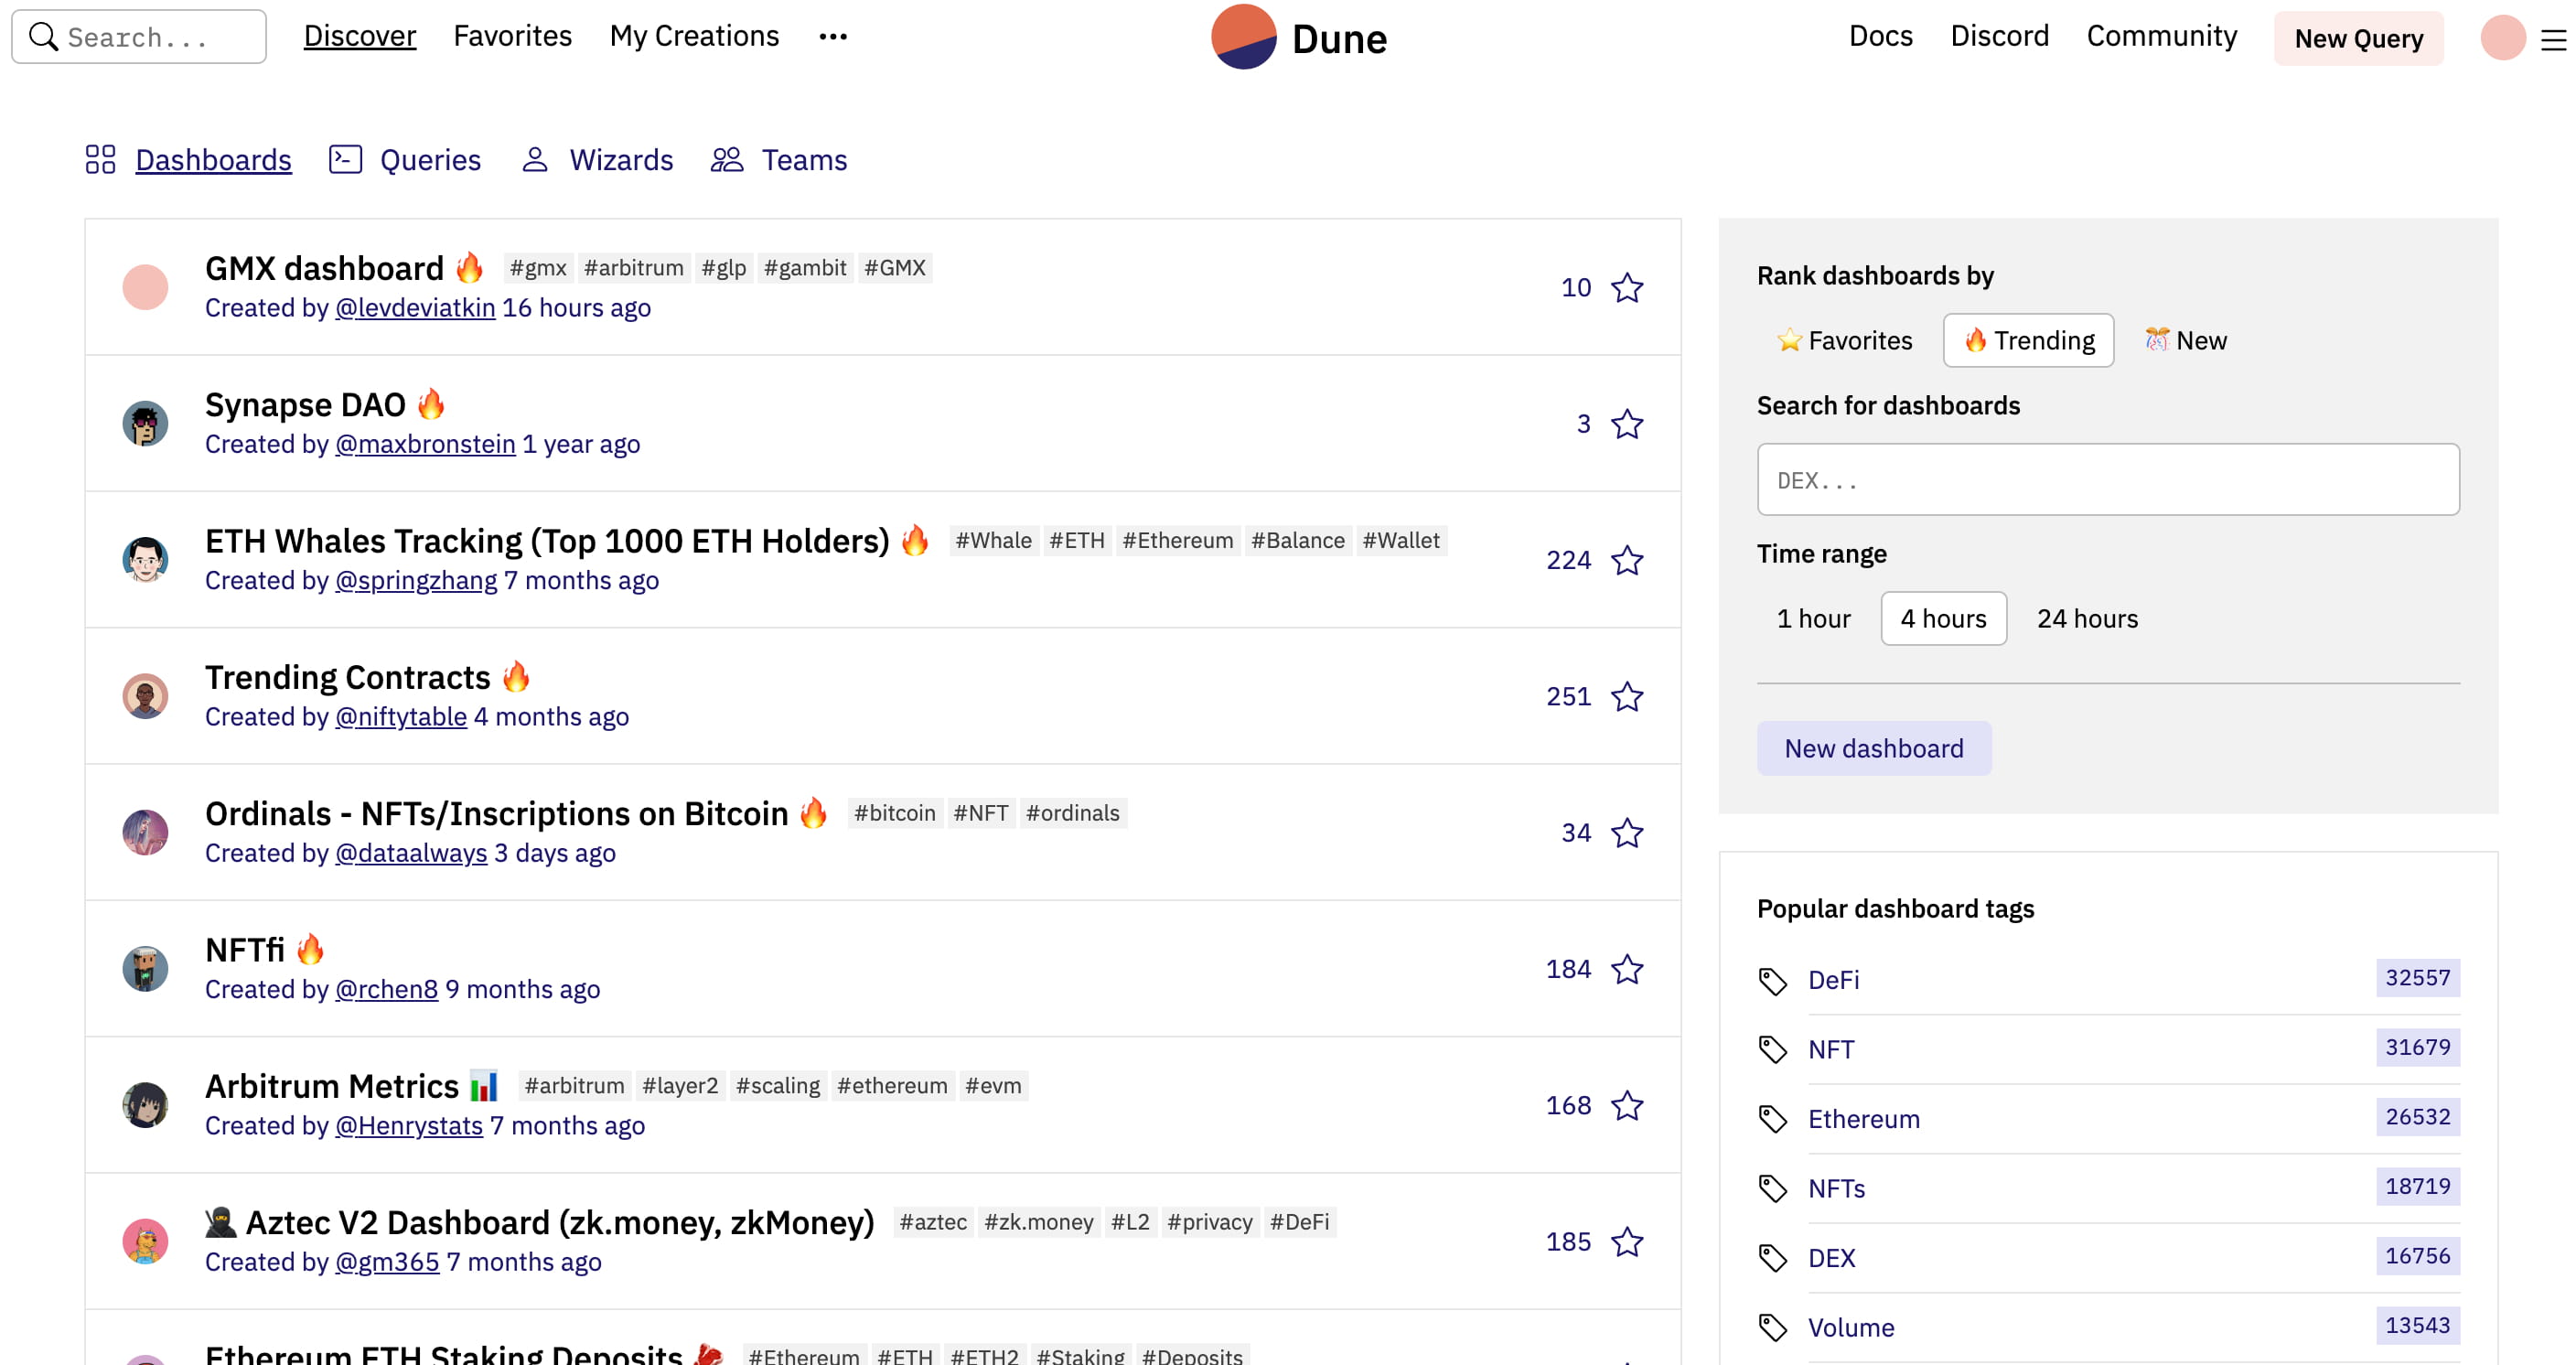The image size is (2576, 1365).
Task: Open the user profile avatar top right
Action: click(x=2502, y=38)
